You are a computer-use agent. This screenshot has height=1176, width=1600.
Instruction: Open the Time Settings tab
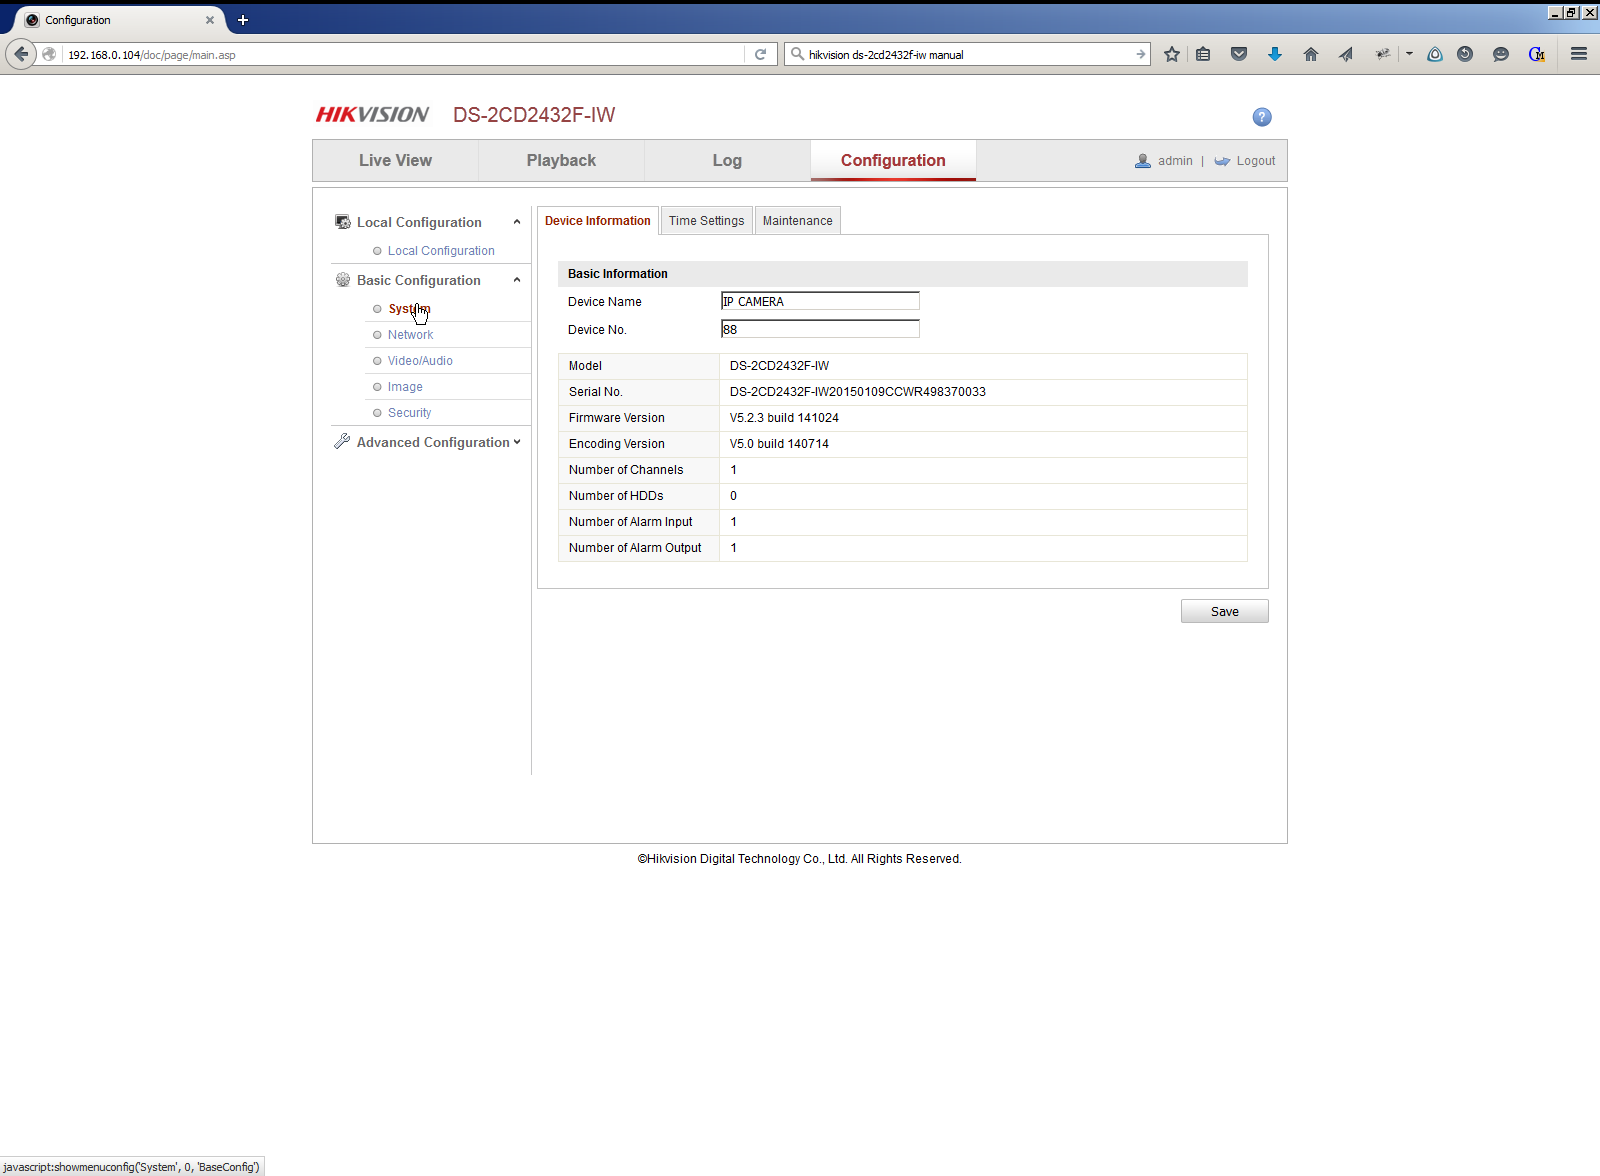pos(707,221)
